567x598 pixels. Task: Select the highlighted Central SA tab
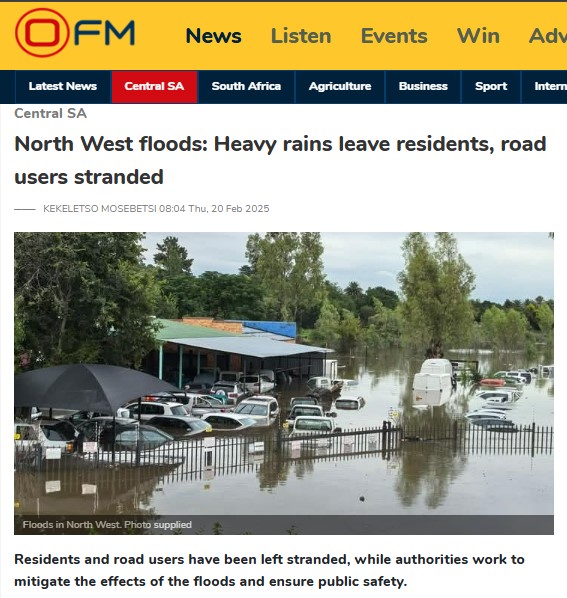[x=154, y=87]
